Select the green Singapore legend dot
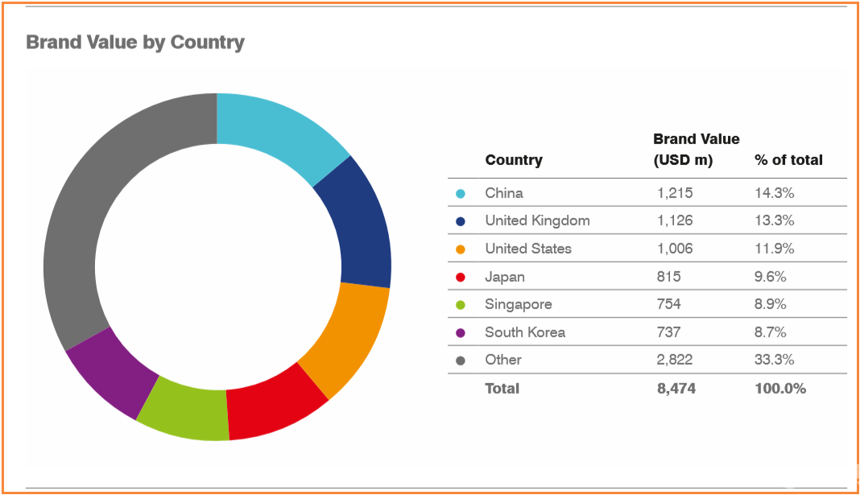Screen dimensions: 860x495 click(x=460, y=304)
